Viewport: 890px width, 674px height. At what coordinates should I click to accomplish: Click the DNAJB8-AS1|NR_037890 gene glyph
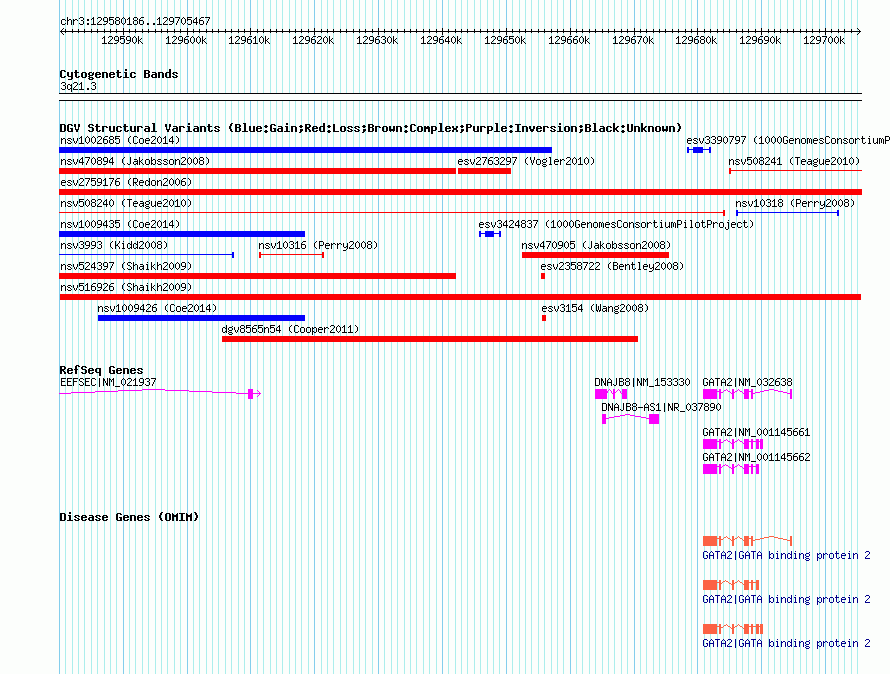(631, 419)
